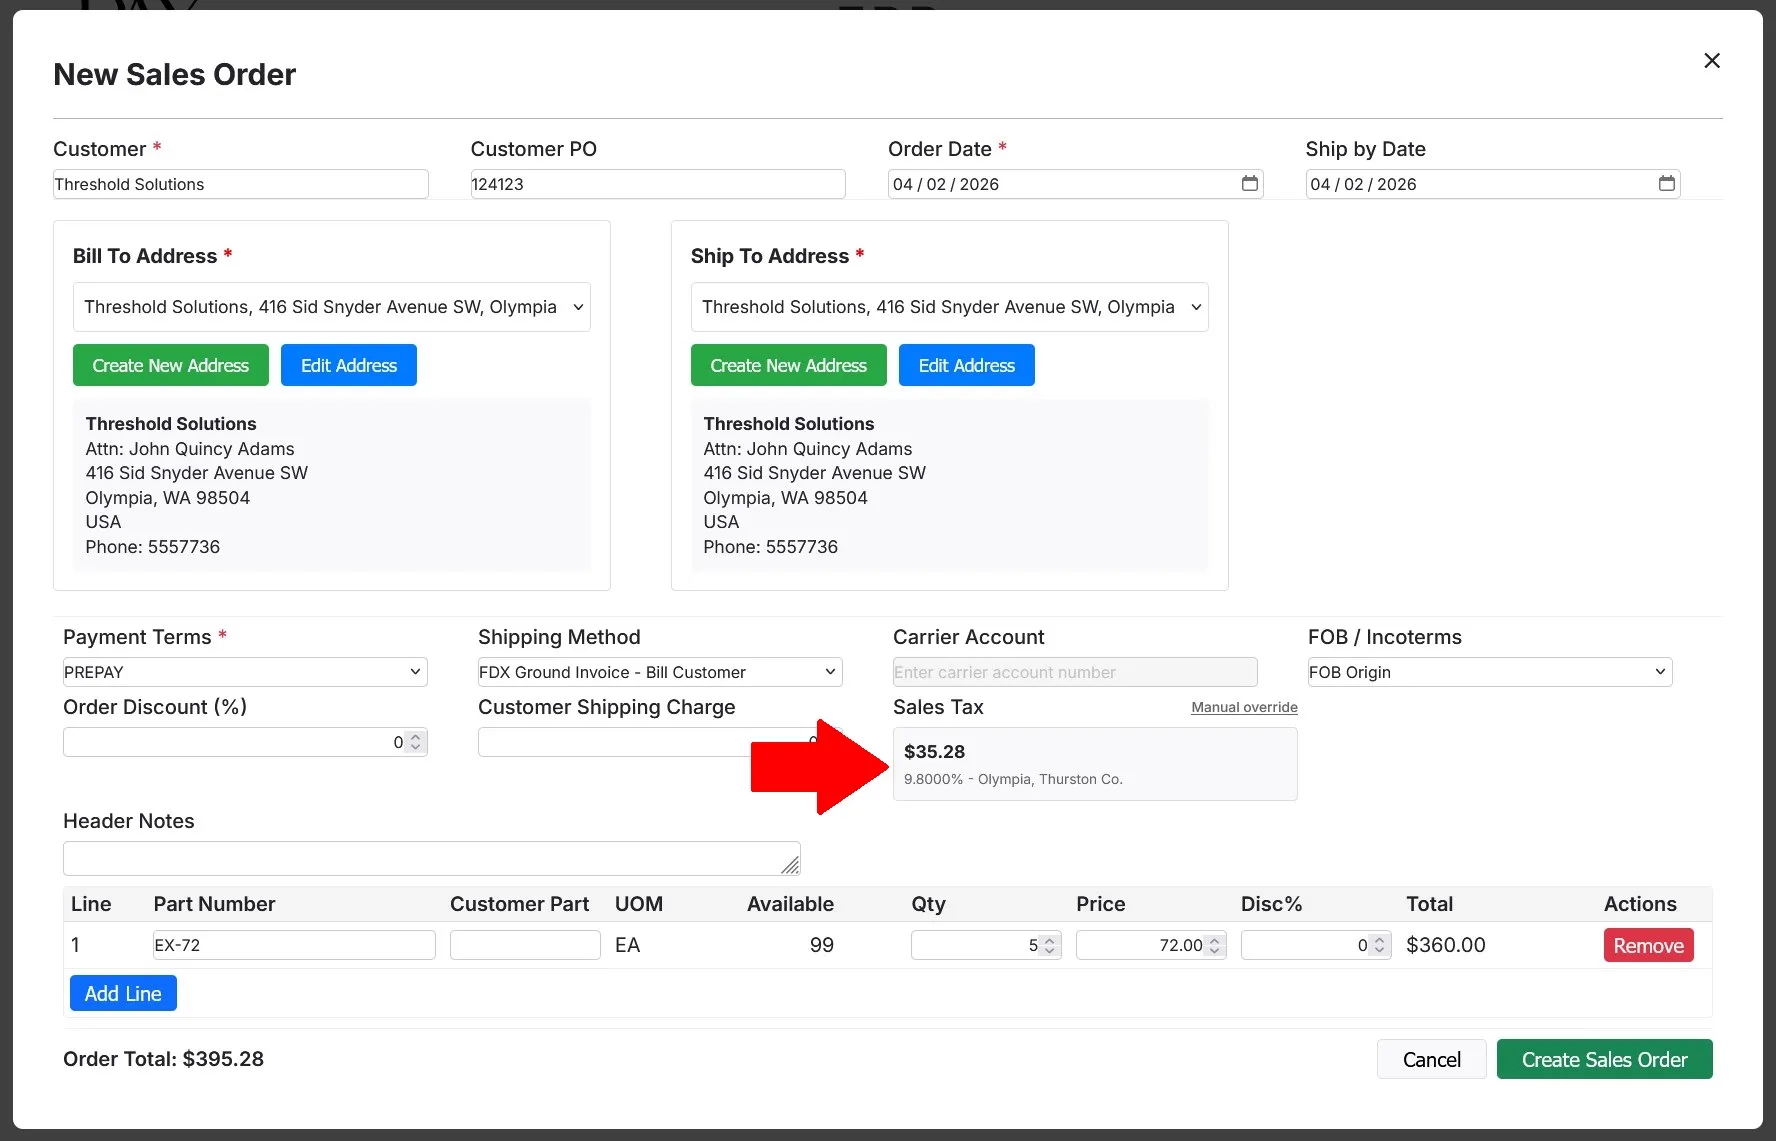This screenshot has width=1776, height=1141.
Task: Create New Address for Bill To
Action: pos(170,365)
